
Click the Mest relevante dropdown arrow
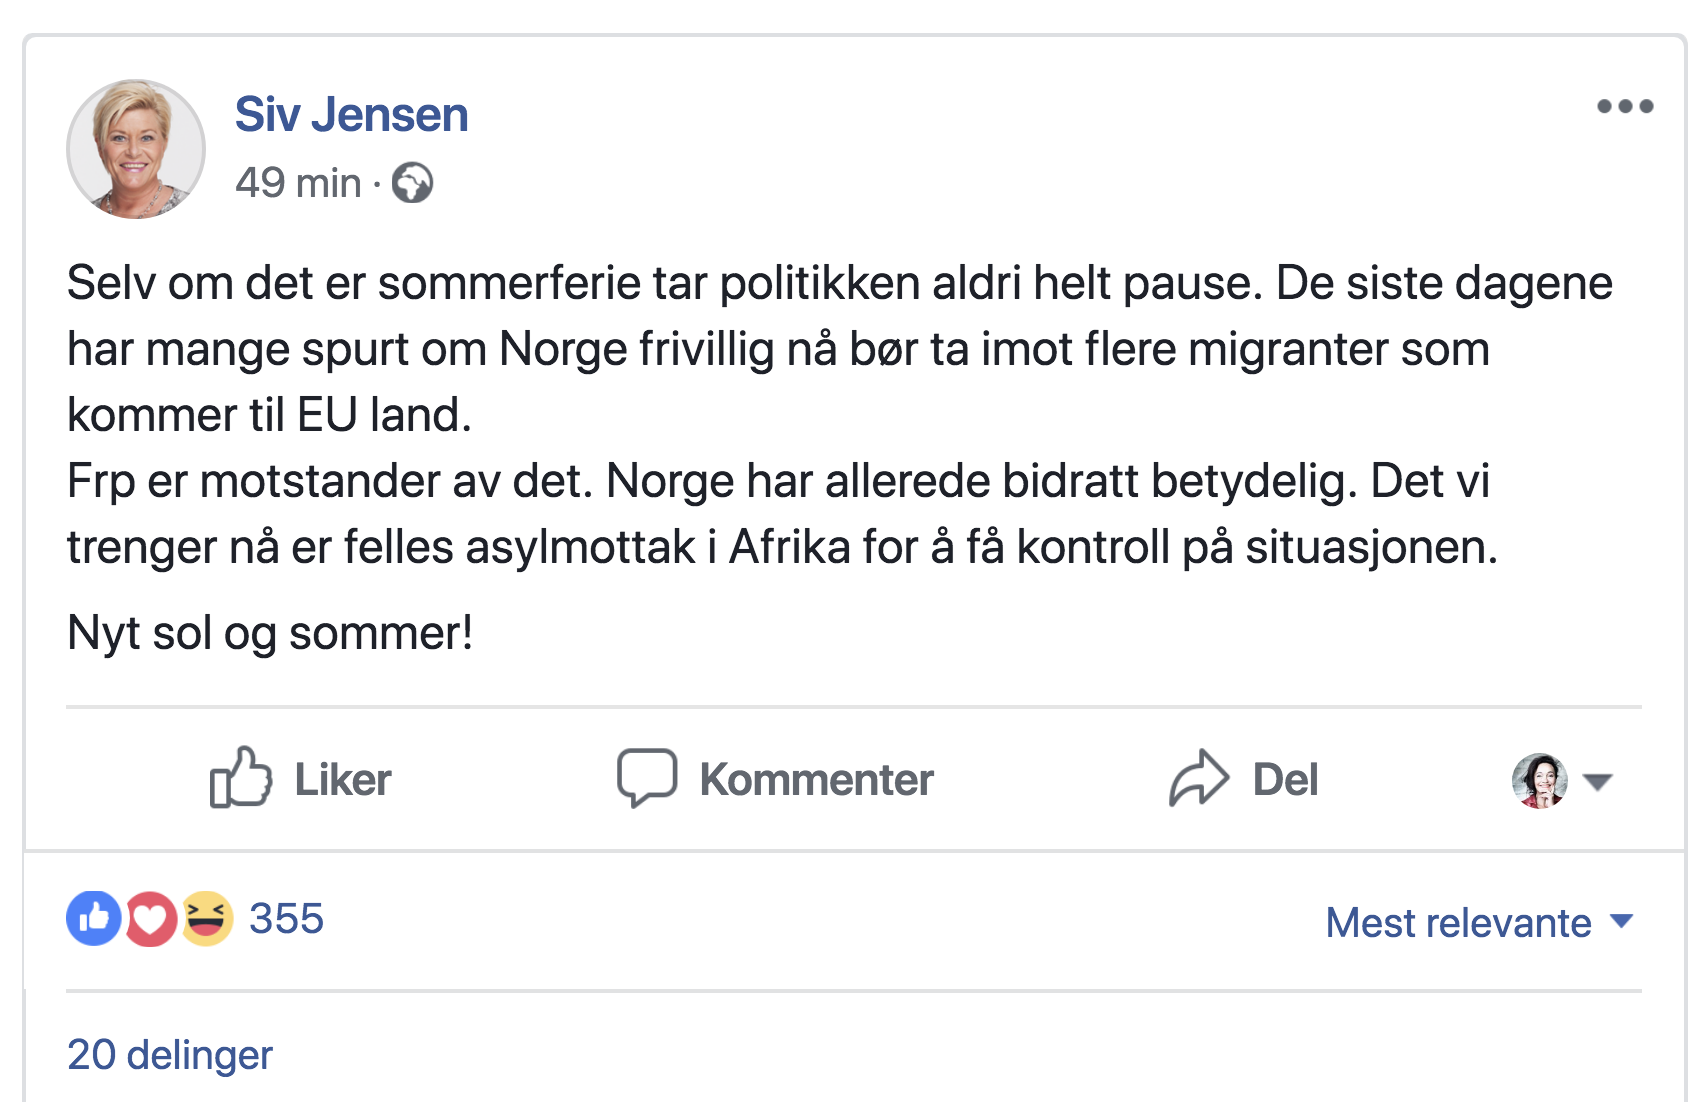click(x=1622, y=921)
